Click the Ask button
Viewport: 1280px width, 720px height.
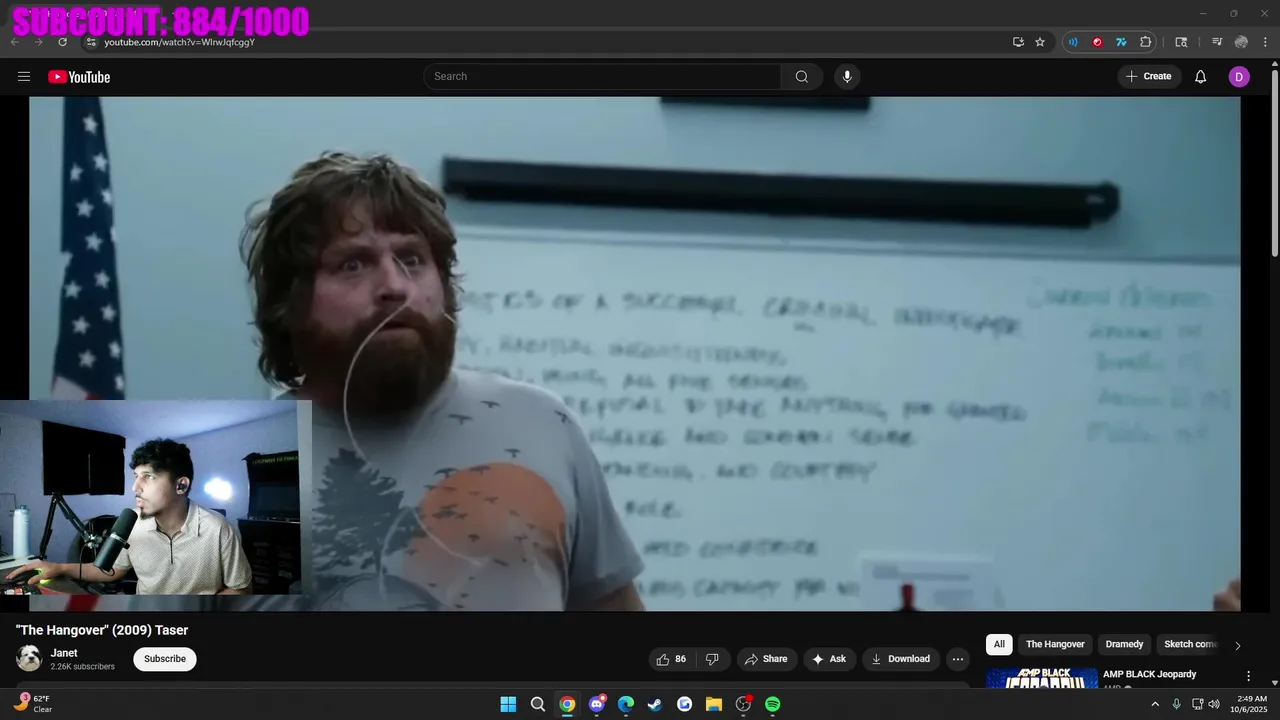click(829, 659)
